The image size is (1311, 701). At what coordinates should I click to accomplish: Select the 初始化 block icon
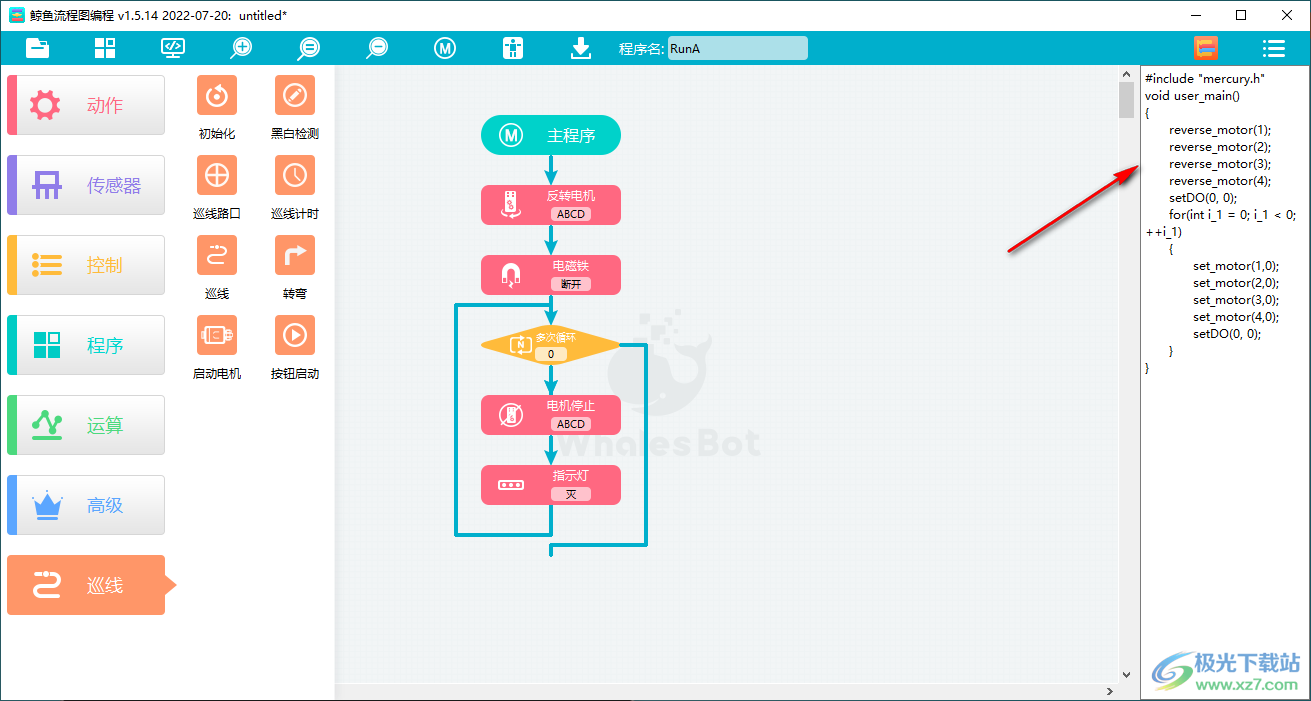click(217, 95)
